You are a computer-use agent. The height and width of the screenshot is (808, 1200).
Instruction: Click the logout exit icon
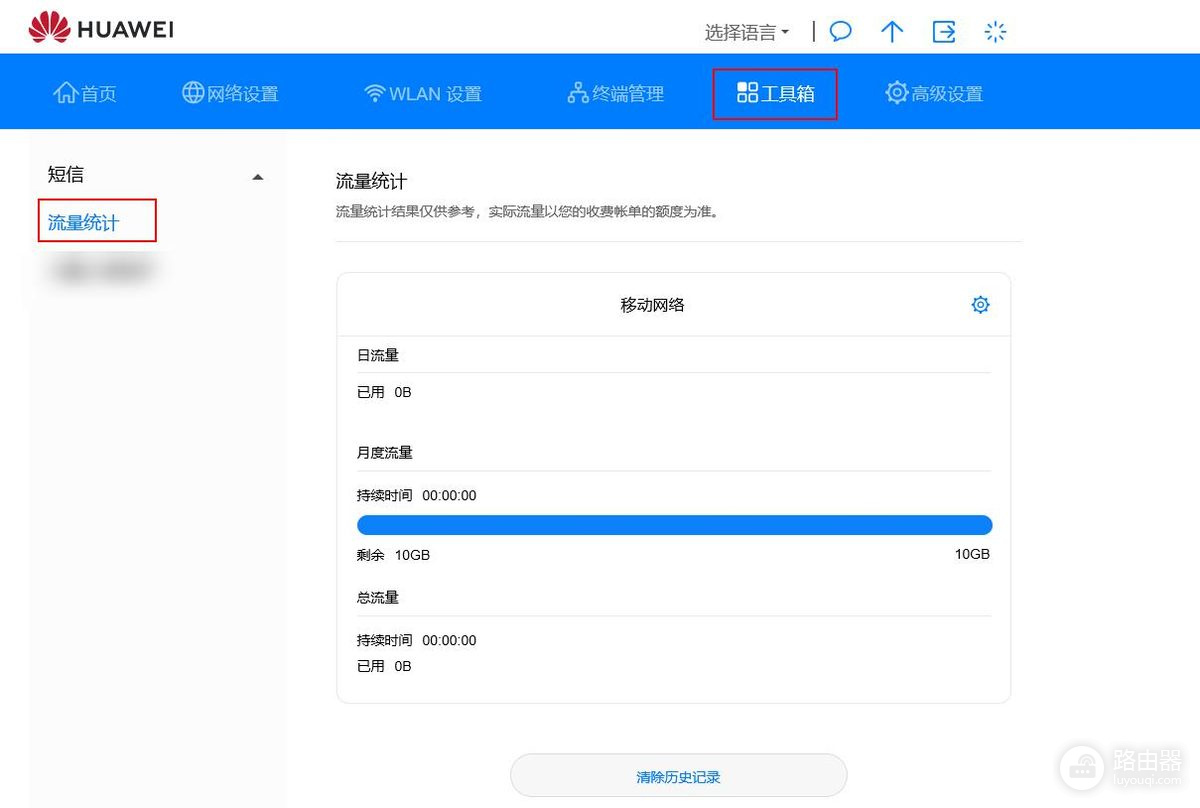pos(944,32)
